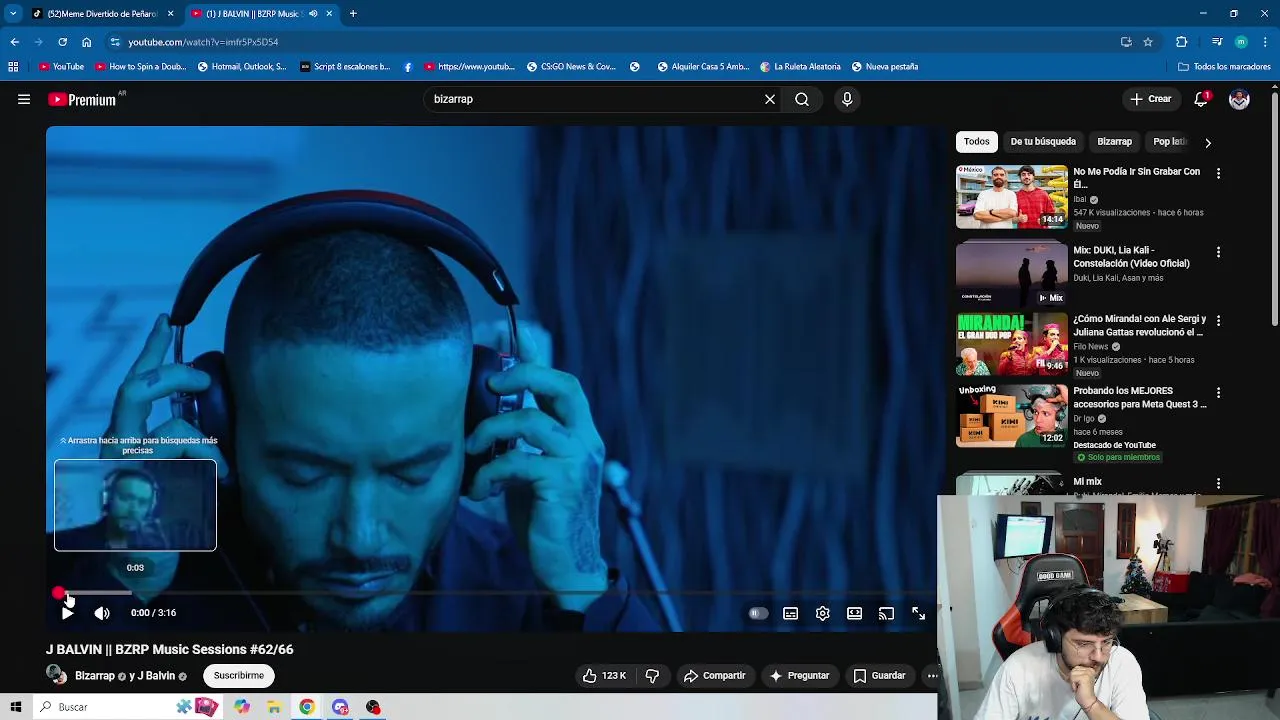Viewport: 1280px width, 720px height.
Task: Clear the bizarrap search text
Action: 770,99
